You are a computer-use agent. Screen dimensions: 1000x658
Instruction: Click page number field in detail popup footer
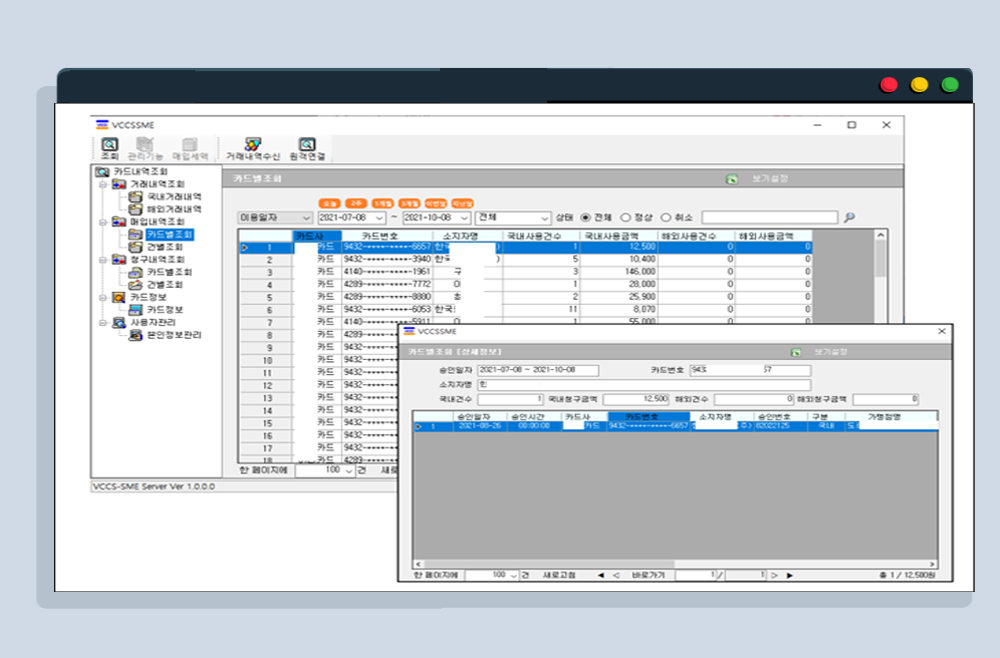[x=696, y=575]
